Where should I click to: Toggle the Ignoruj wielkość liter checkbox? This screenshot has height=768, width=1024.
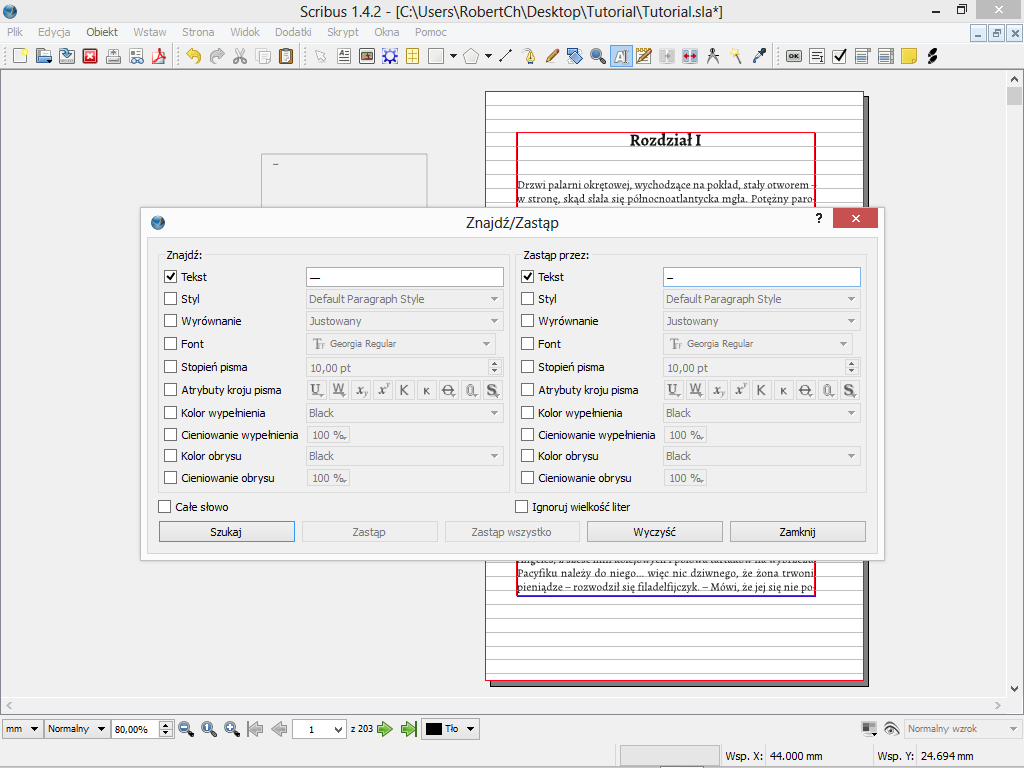522,507
